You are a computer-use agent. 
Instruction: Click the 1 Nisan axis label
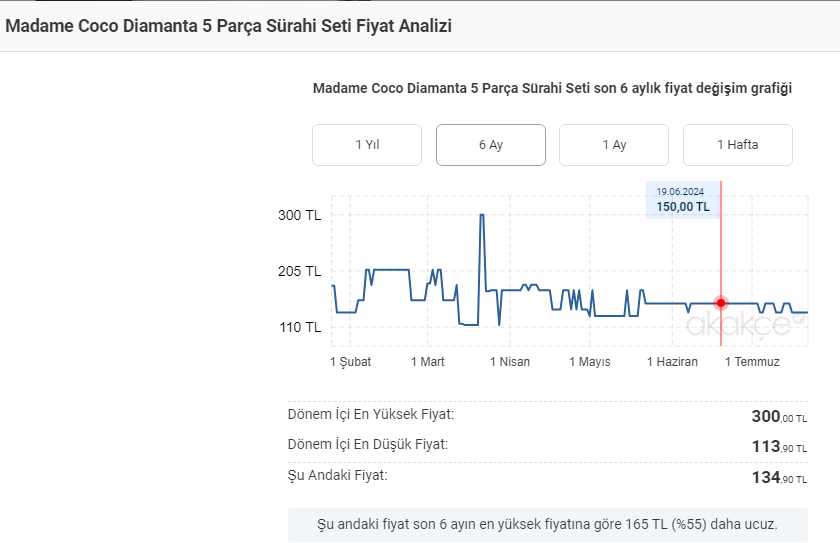point(510,362)
